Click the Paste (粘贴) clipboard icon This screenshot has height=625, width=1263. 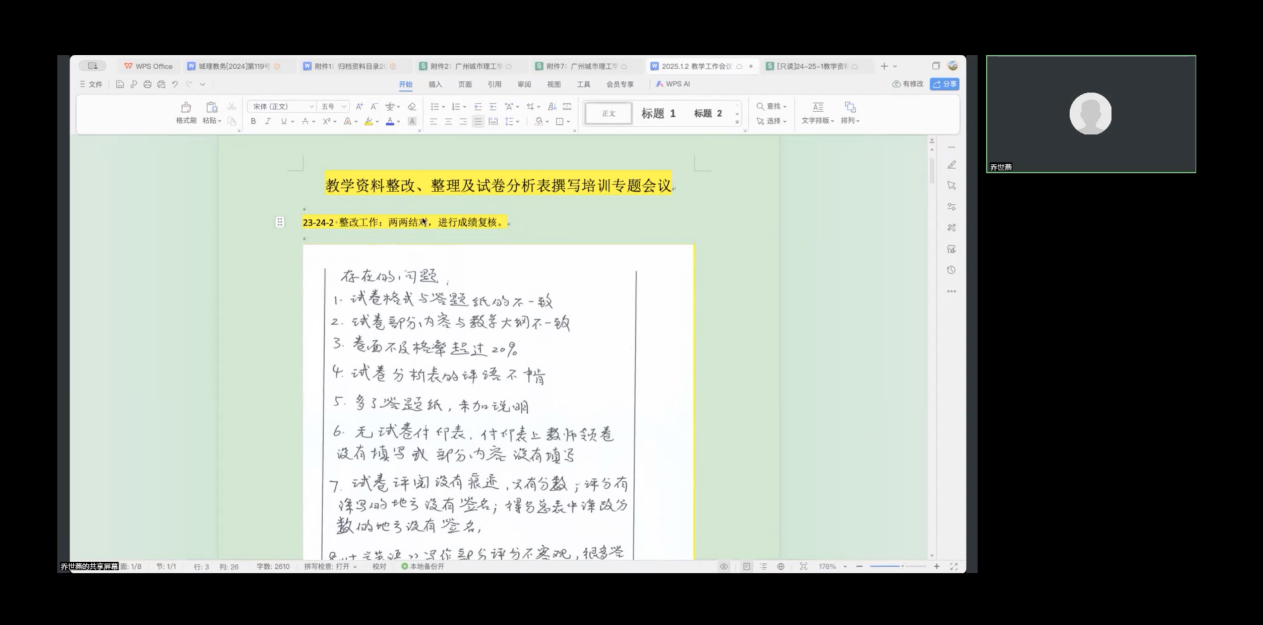coord(211,107)
